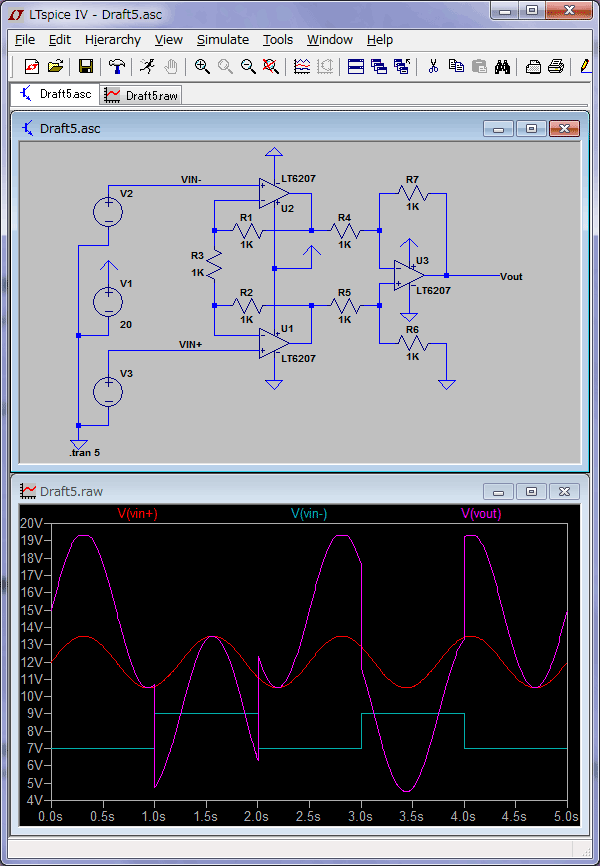Open the Simulate menu

click(x=223, y=40)
